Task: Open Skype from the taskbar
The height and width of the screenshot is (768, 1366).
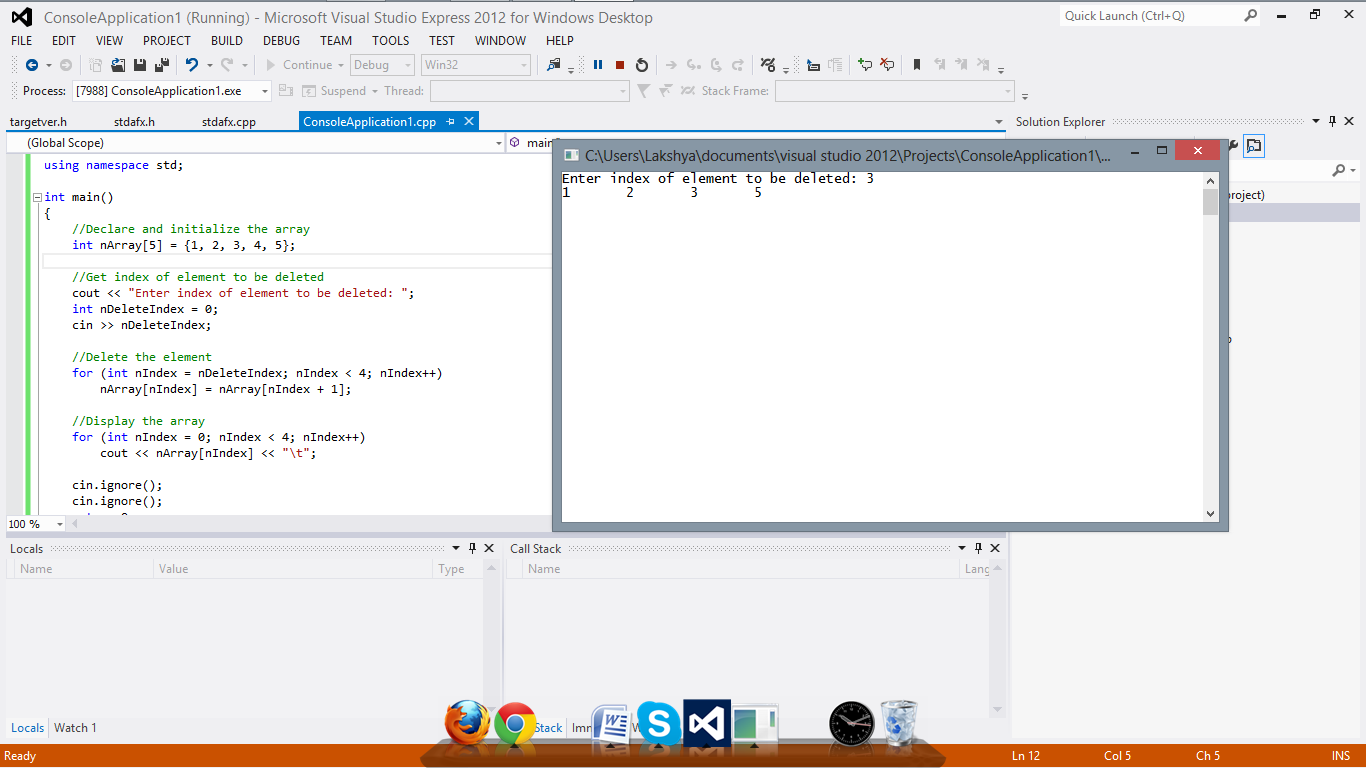Action: click(x=658, y=722)
